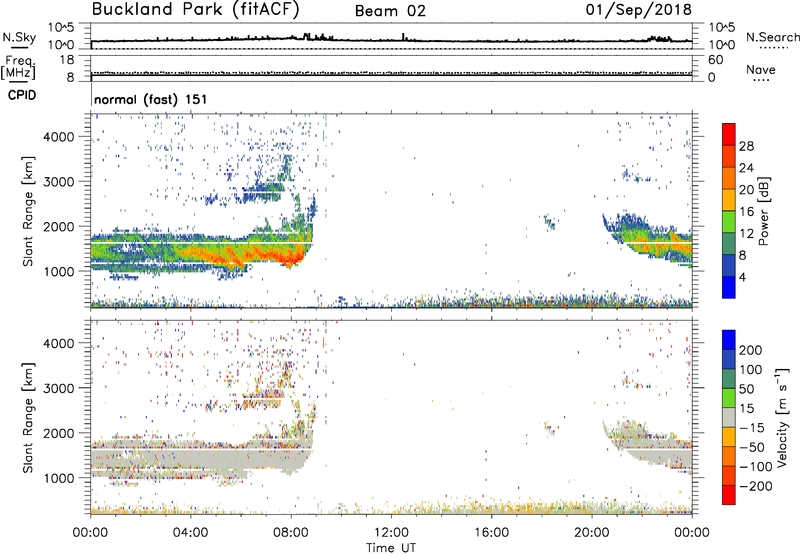Image resolution: width=800 pixels, height=554 pixels.
Task: Click 'normal (fast) 151' CPID text
Action: click(151, 99)
